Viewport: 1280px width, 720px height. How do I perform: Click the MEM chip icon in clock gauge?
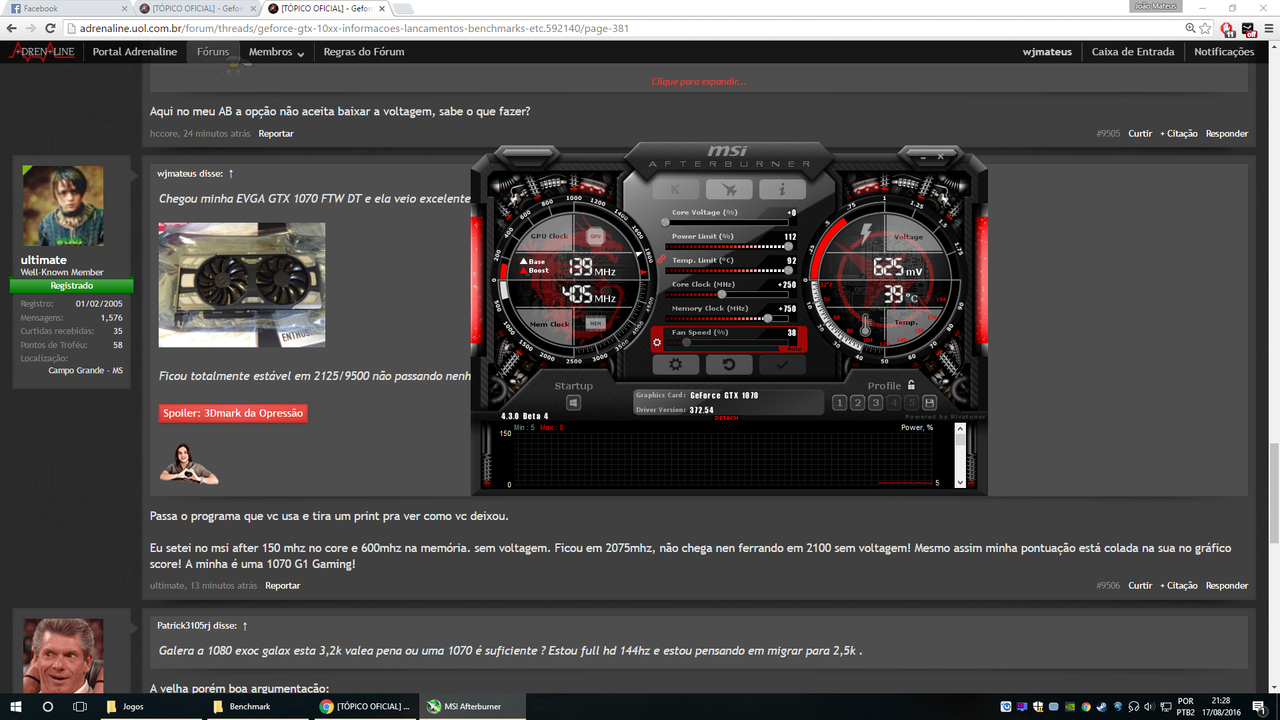pyautogui.click(x=595, y=324)
